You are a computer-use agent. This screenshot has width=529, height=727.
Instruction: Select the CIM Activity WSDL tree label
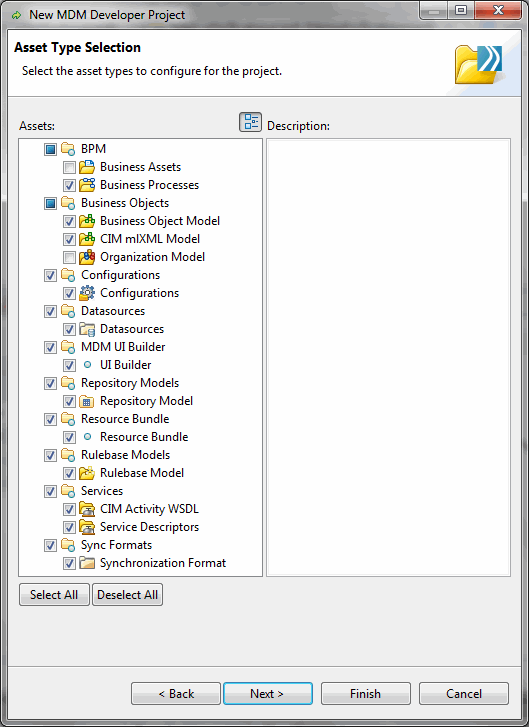click(149, 509)
